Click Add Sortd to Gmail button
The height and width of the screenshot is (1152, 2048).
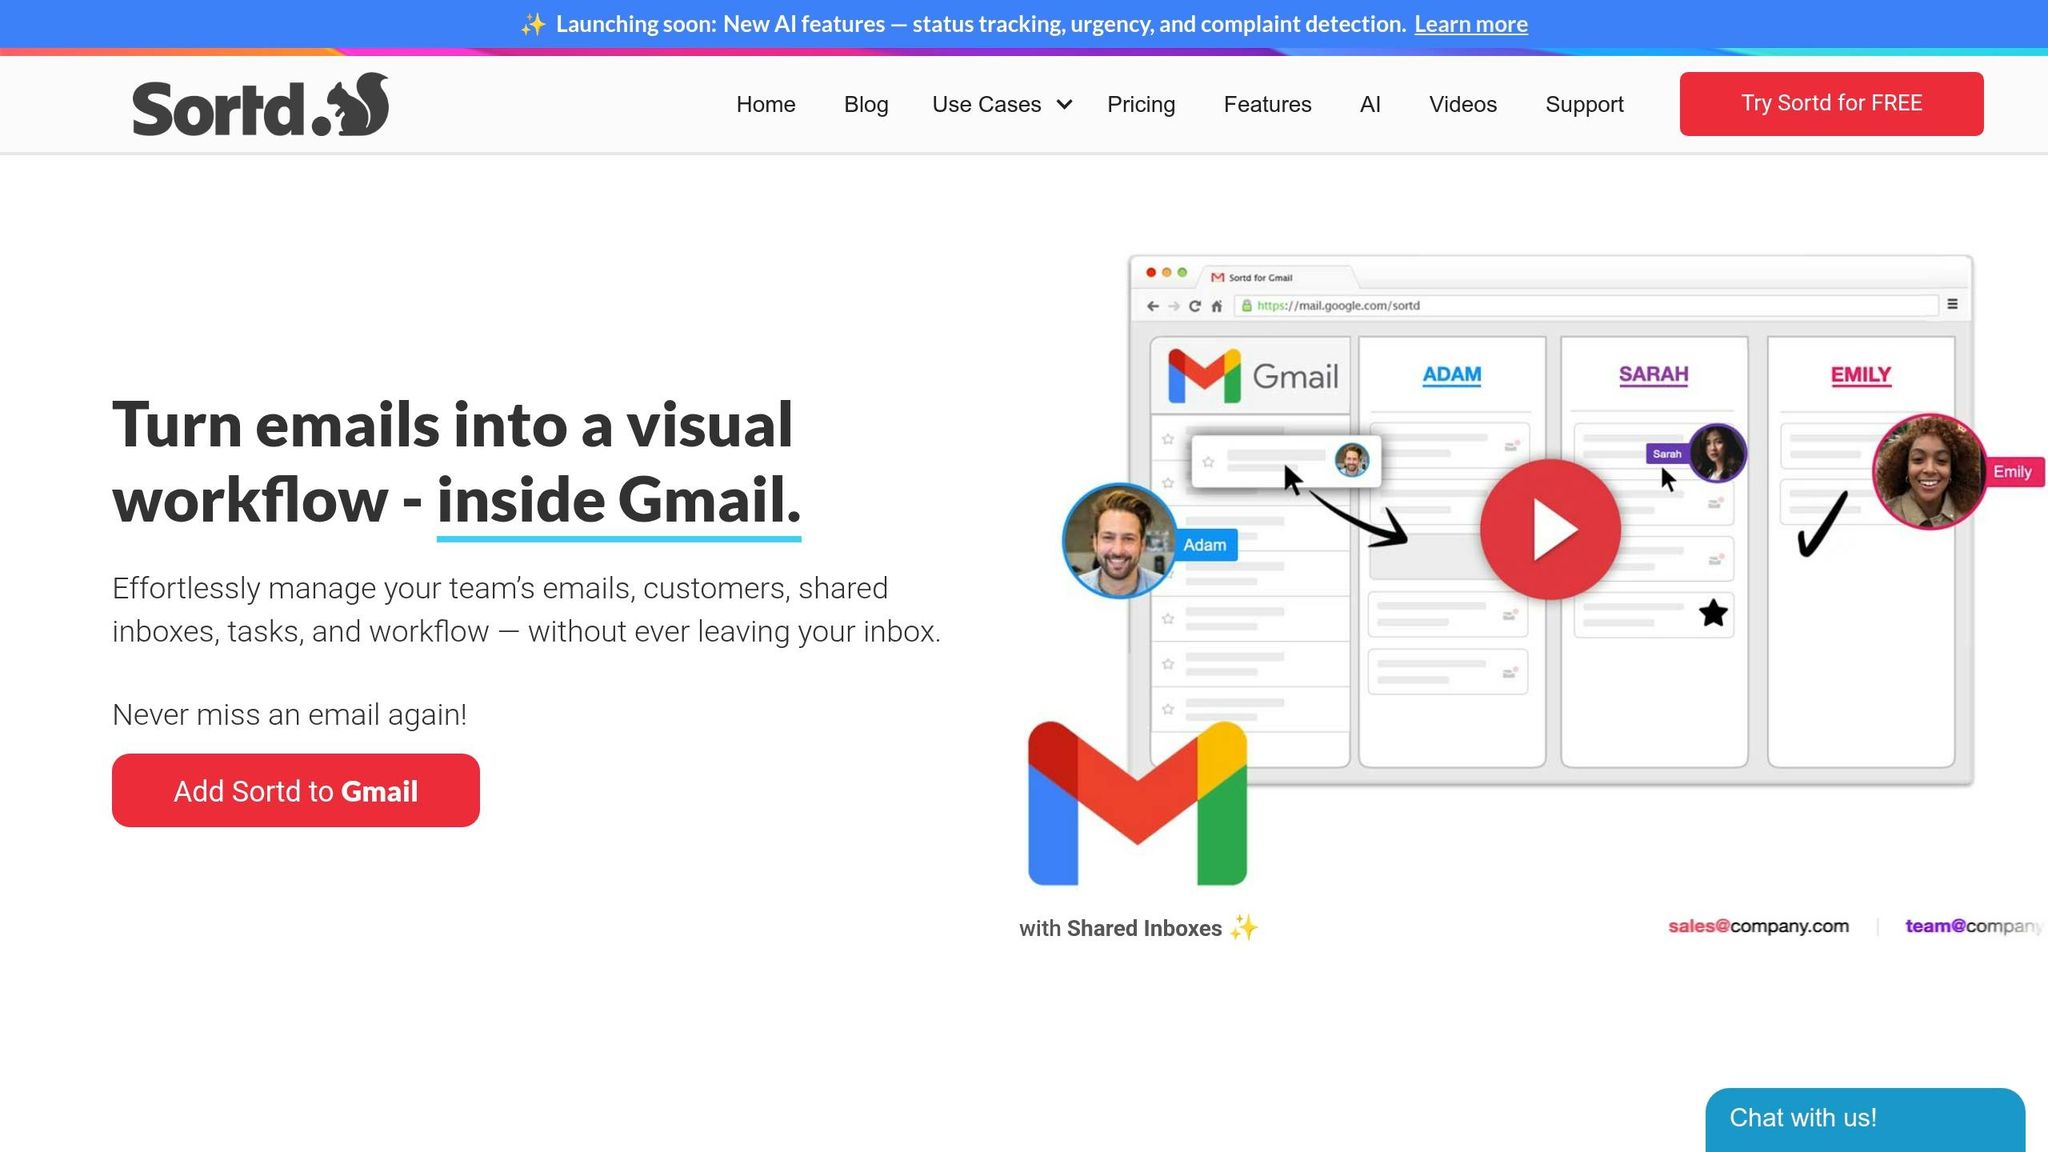coord(296,790)
